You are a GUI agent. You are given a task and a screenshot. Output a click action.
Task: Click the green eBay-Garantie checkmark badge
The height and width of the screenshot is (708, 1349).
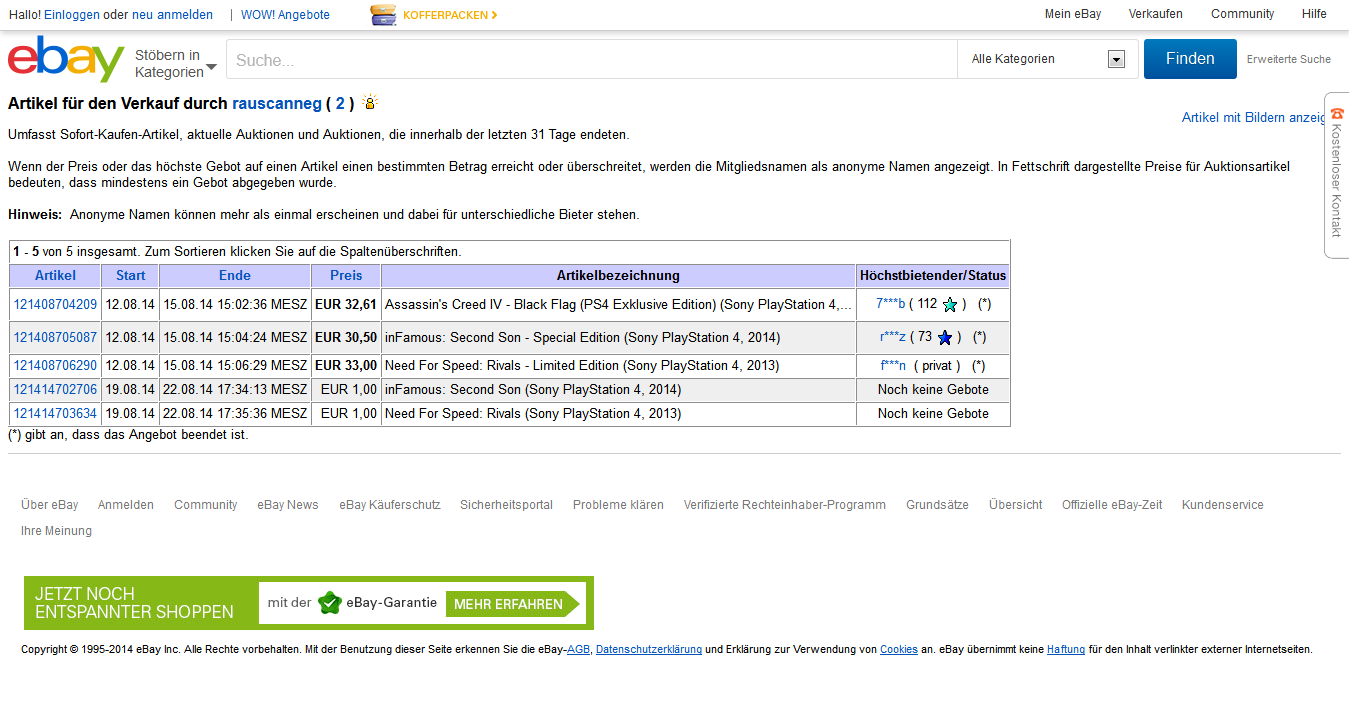click(x=330, y=603)
